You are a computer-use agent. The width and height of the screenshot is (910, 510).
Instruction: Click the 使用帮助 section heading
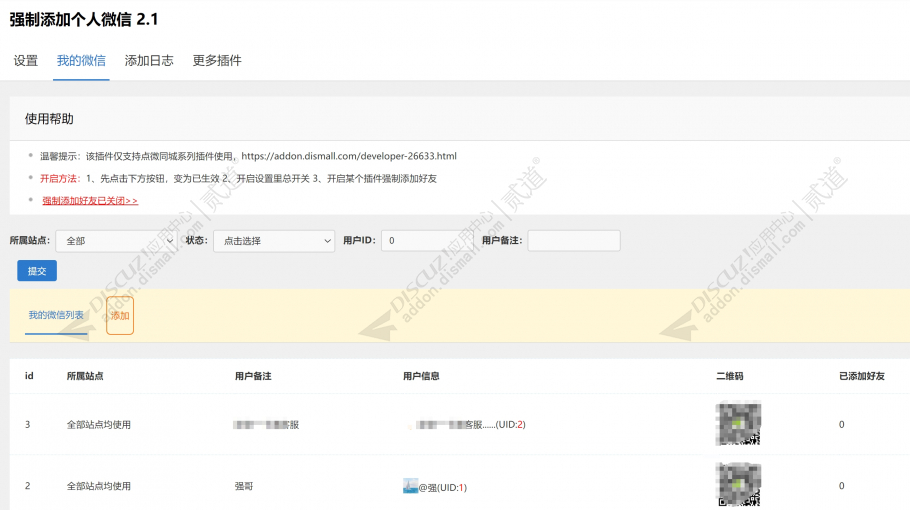coord(49,119)
